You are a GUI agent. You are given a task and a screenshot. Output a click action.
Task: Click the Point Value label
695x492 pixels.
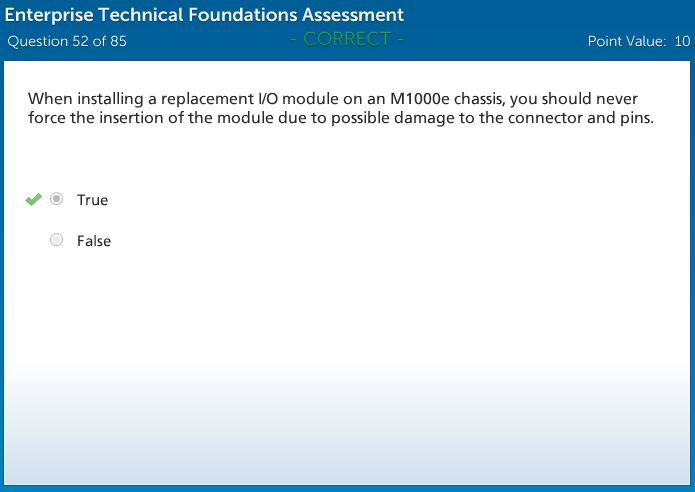point(627,41)
